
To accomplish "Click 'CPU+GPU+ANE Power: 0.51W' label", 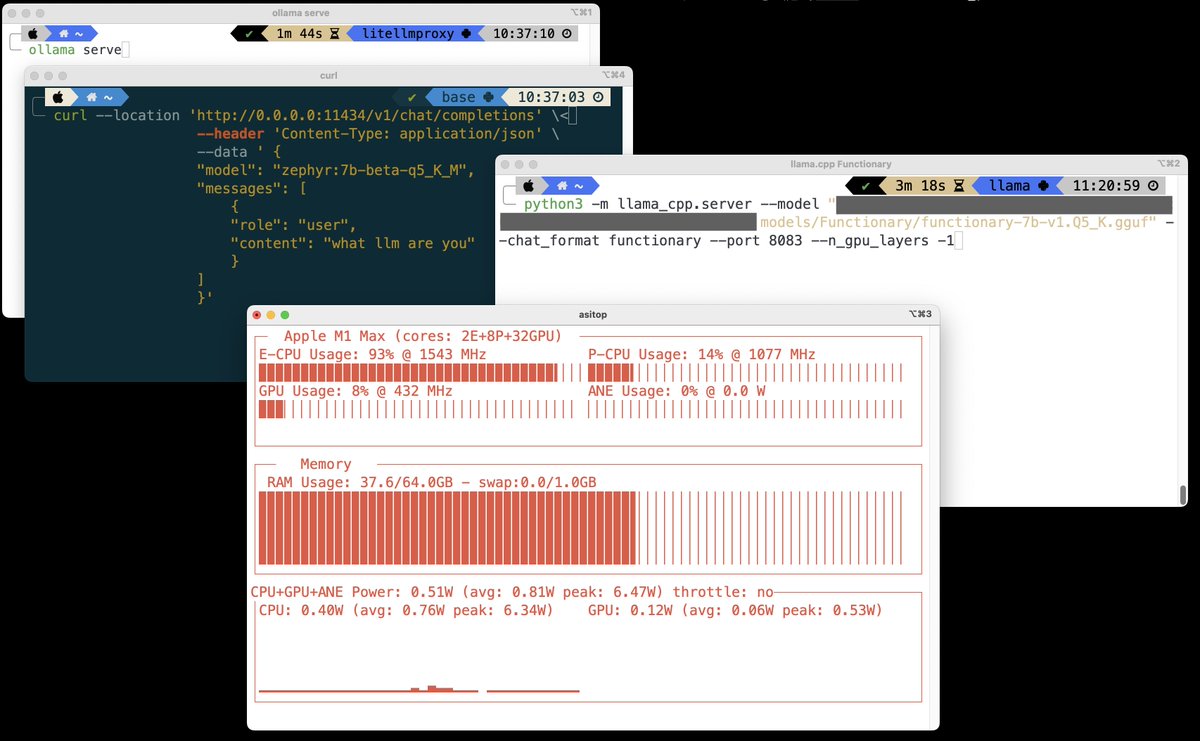I will click(351, 592).
